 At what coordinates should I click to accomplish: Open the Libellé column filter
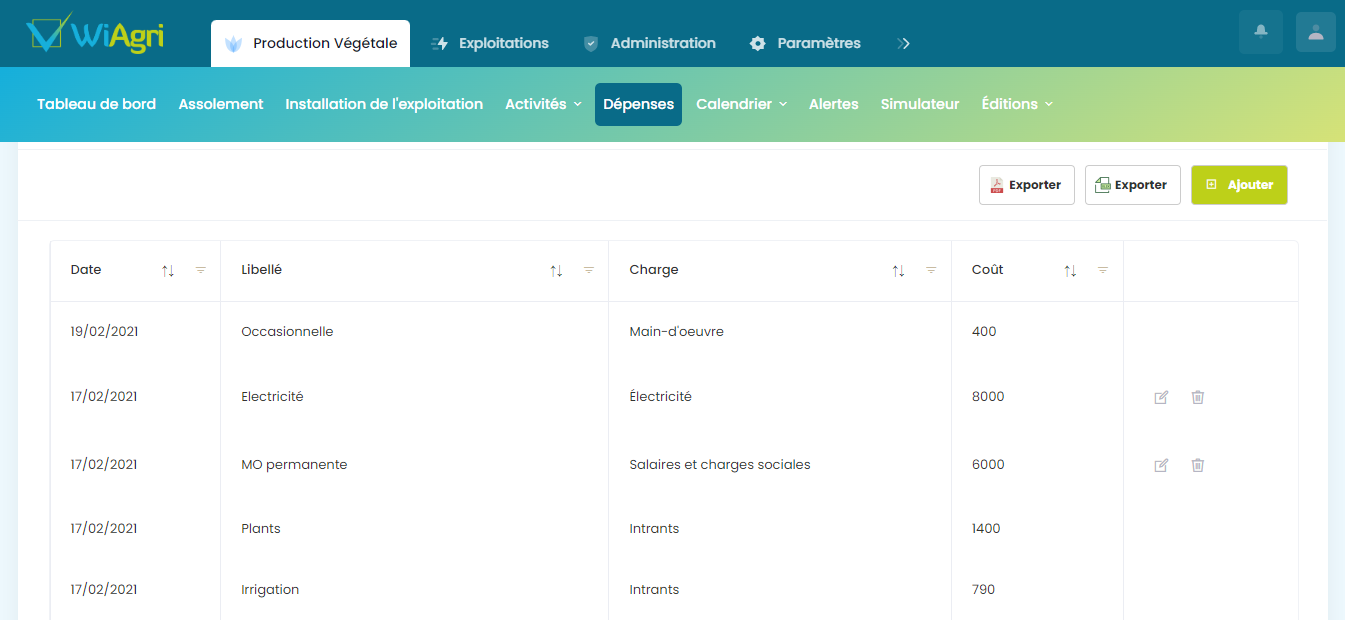tap(589, 270)
